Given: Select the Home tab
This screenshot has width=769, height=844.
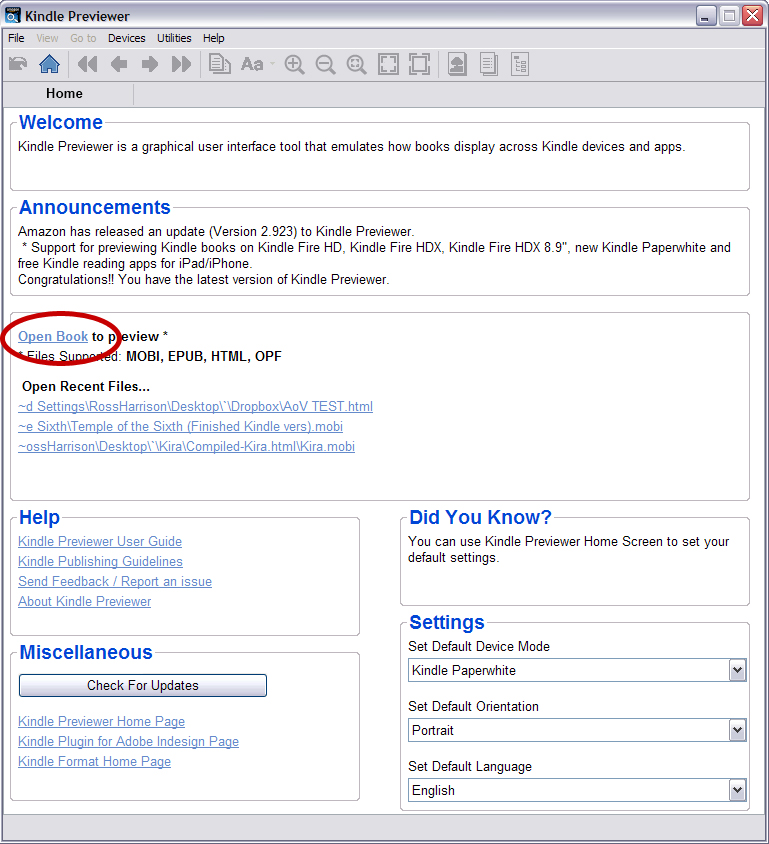Looking at the screenshot, I should pyautogui.click(x=64, y=93).
